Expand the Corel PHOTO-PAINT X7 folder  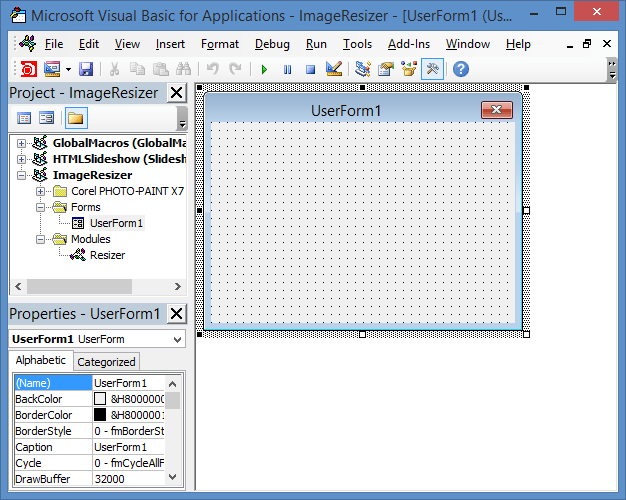coord(40,191)
